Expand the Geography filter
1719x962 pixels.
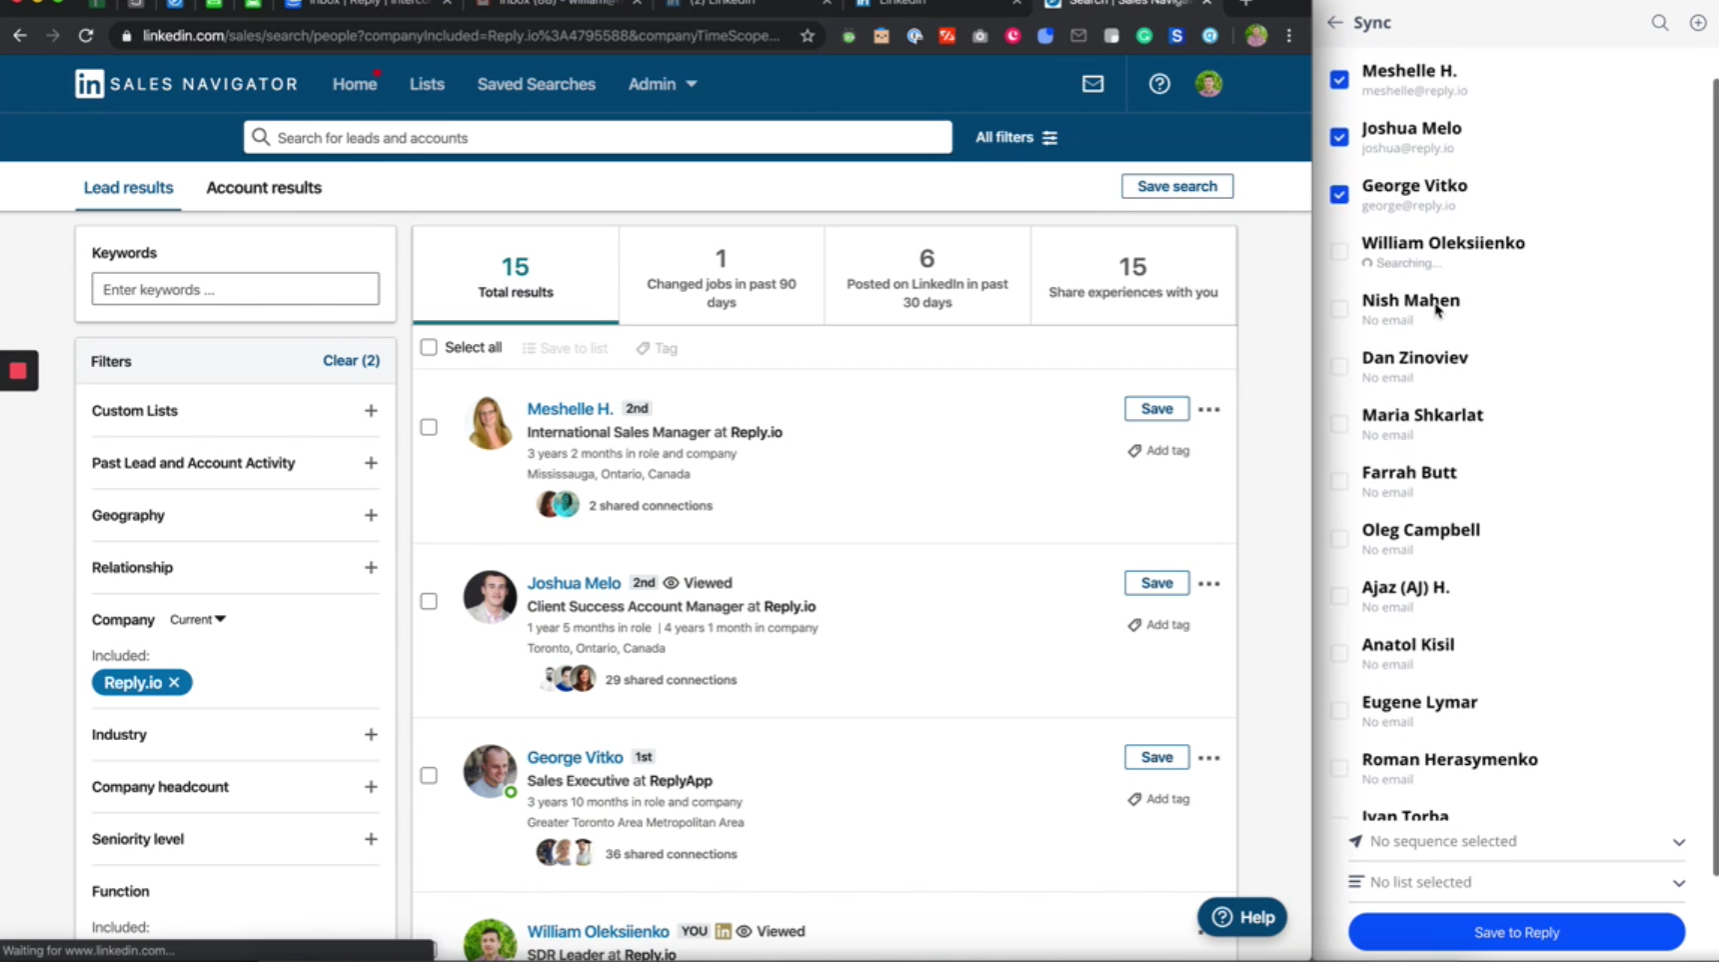[x=370, y=515]
